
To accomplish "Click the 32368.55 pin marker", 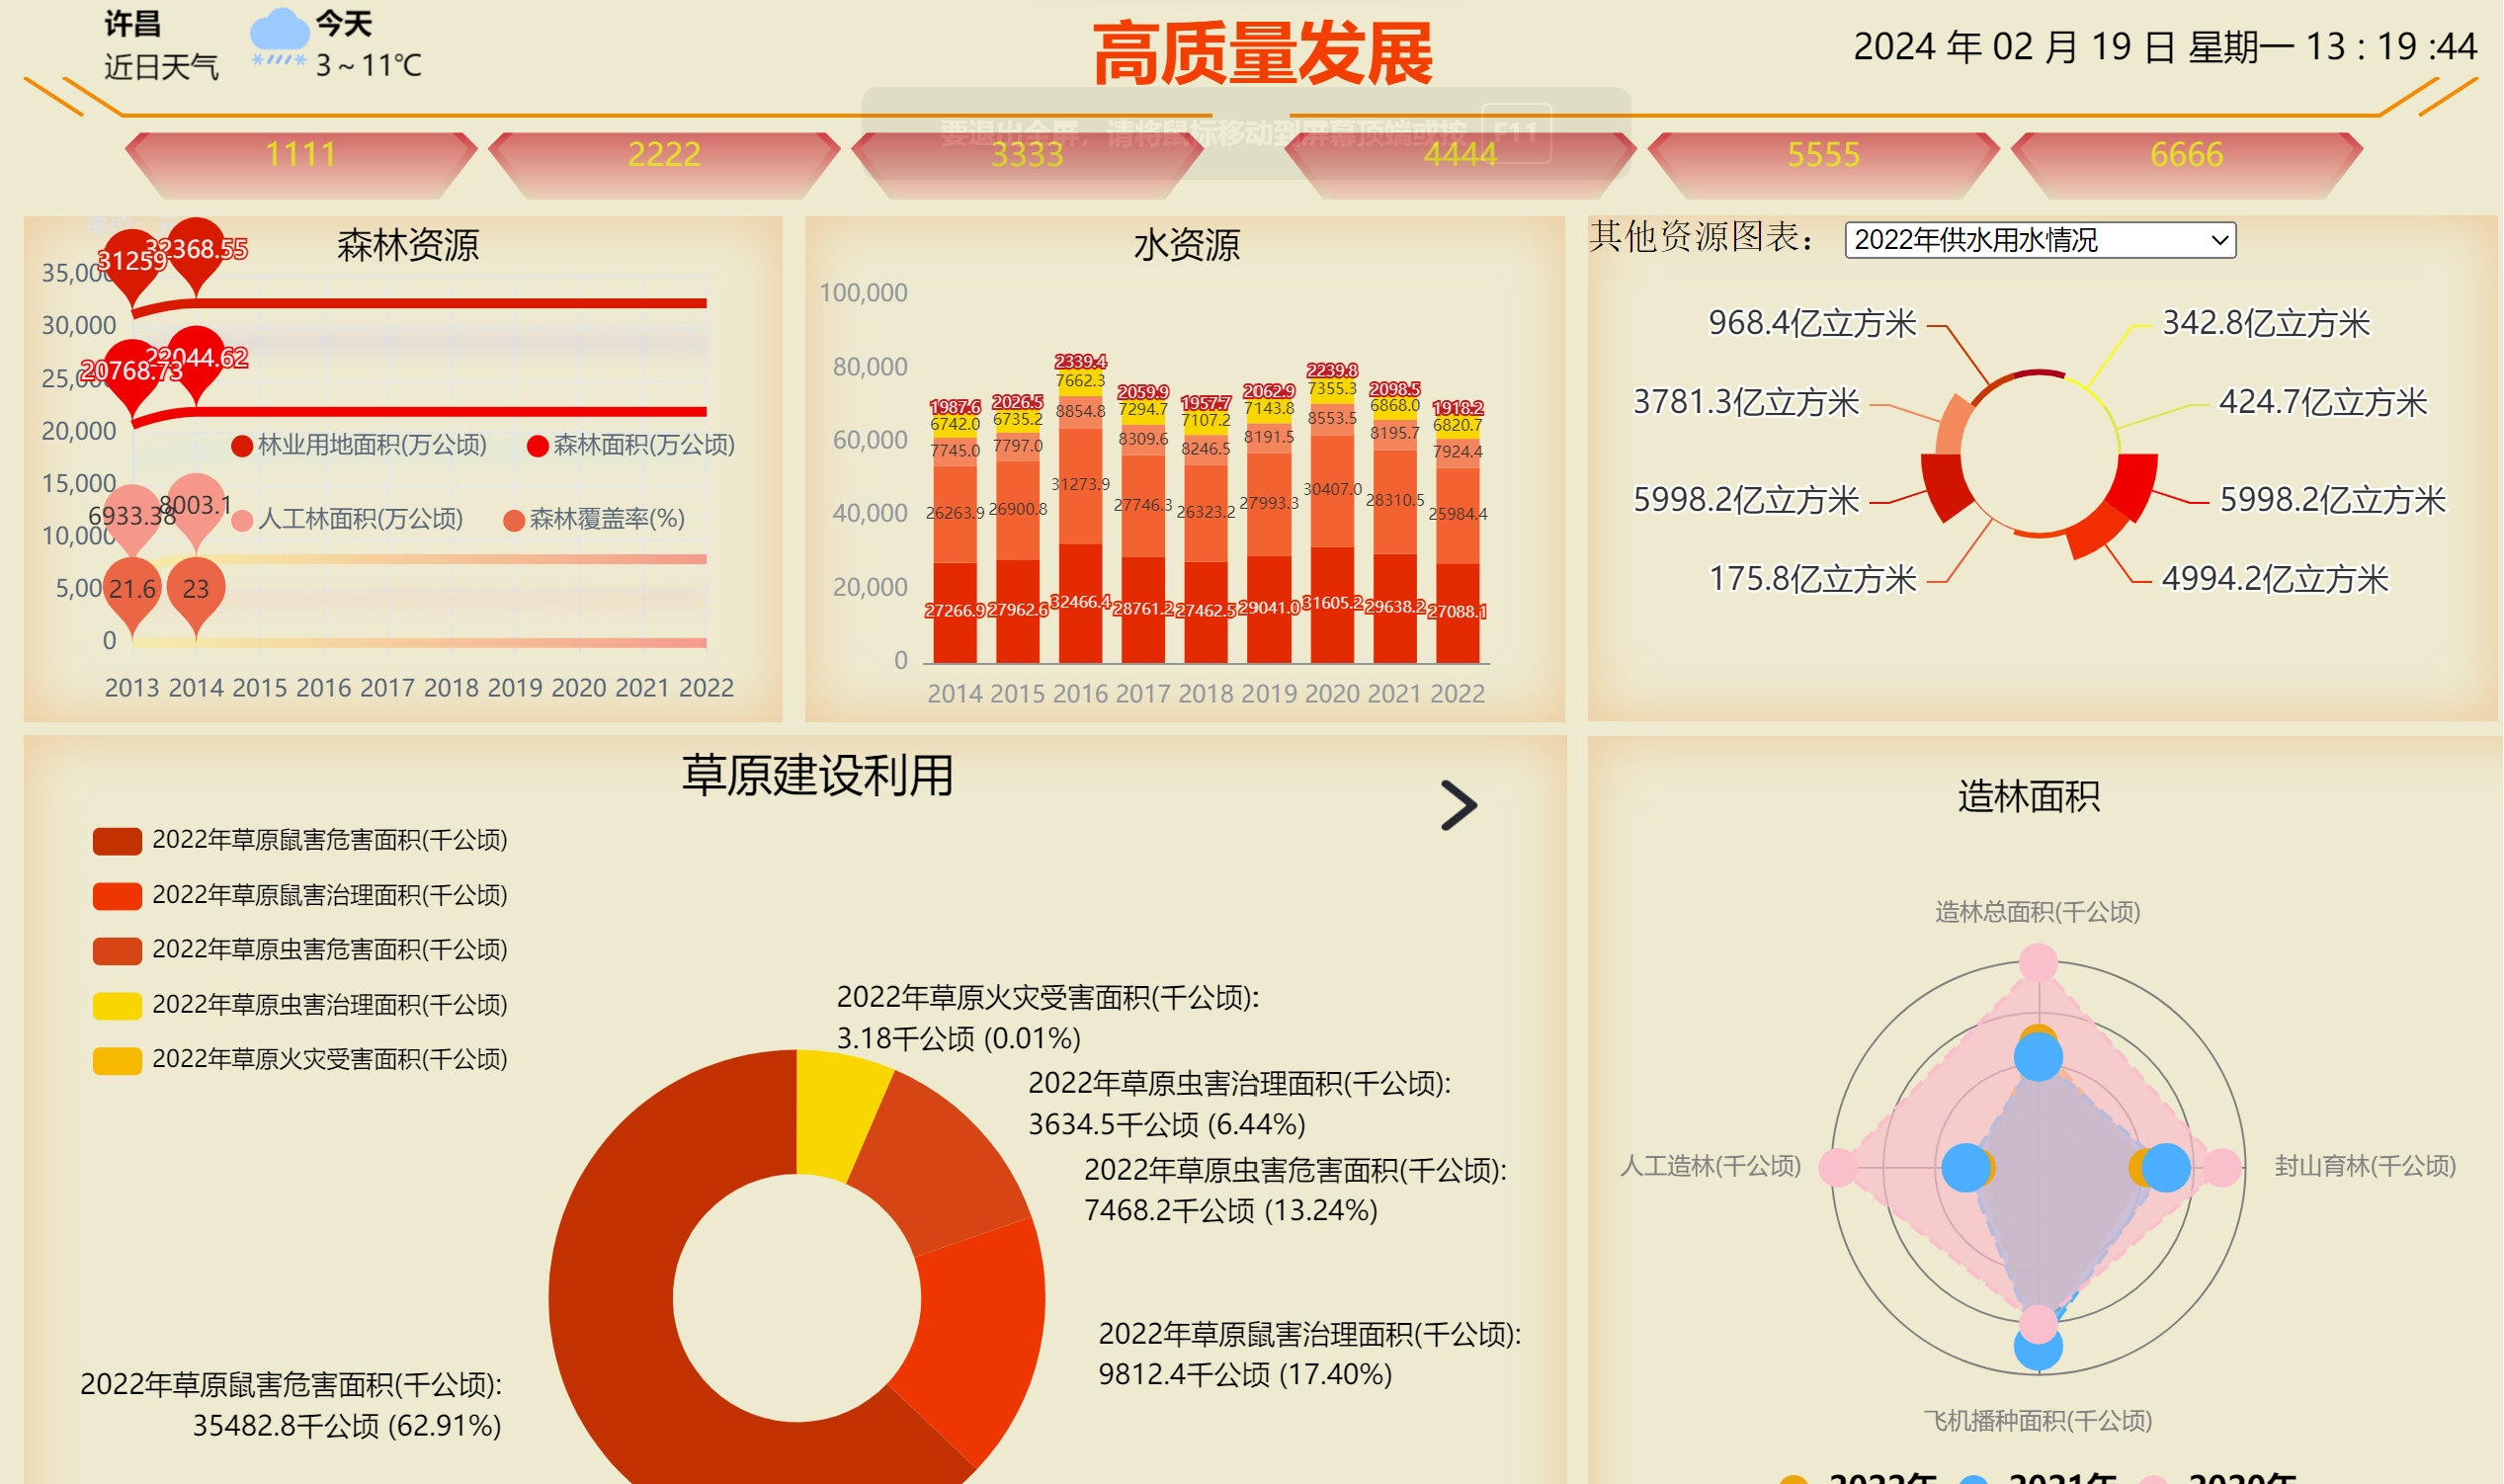I will tap(196, 252).
